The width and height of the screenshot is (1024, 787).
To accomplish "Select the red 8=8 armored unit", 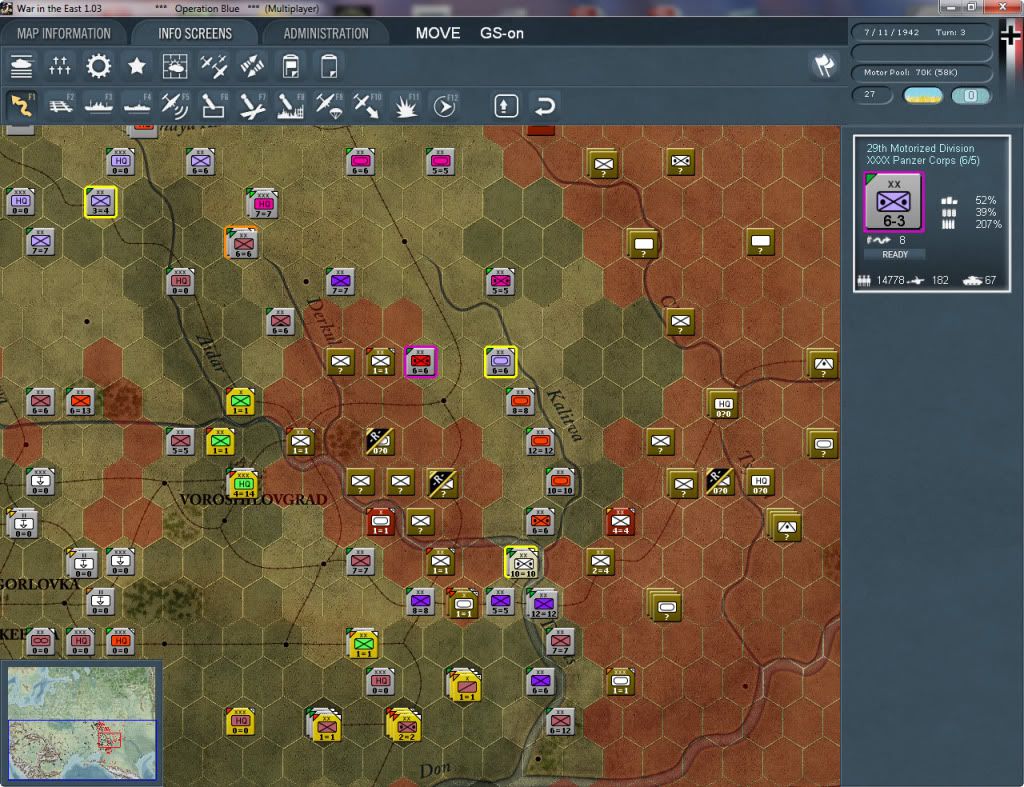I will click(x=520, y=402).
